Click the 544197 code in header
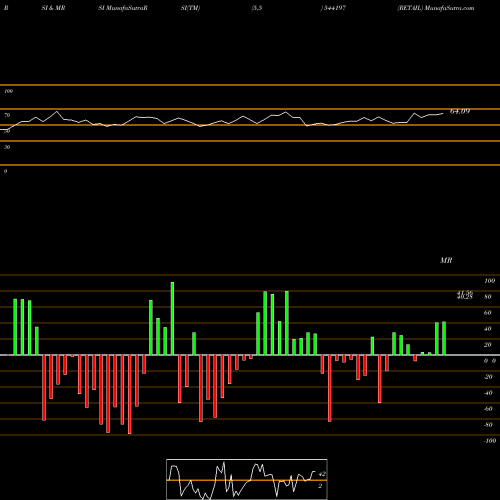The width and height of the screenshot is (500, 500). pos(334,8)
